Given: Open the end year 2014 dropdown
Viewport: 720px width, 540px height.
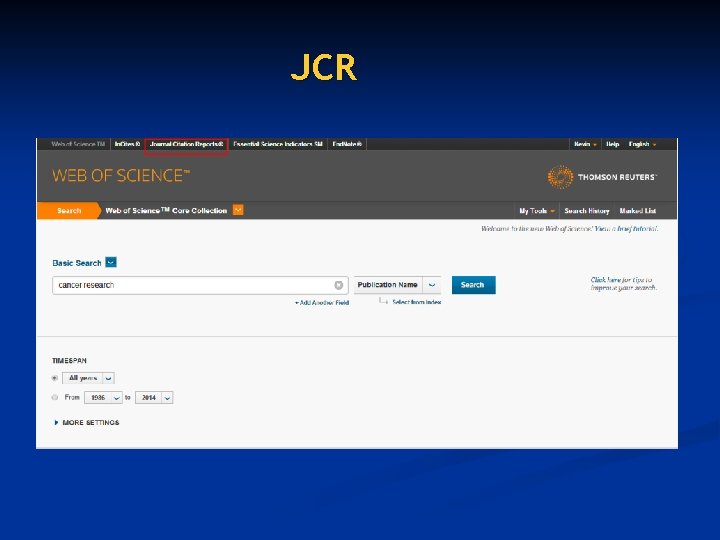Looking at the screenshot, I should tap(154, 398).
